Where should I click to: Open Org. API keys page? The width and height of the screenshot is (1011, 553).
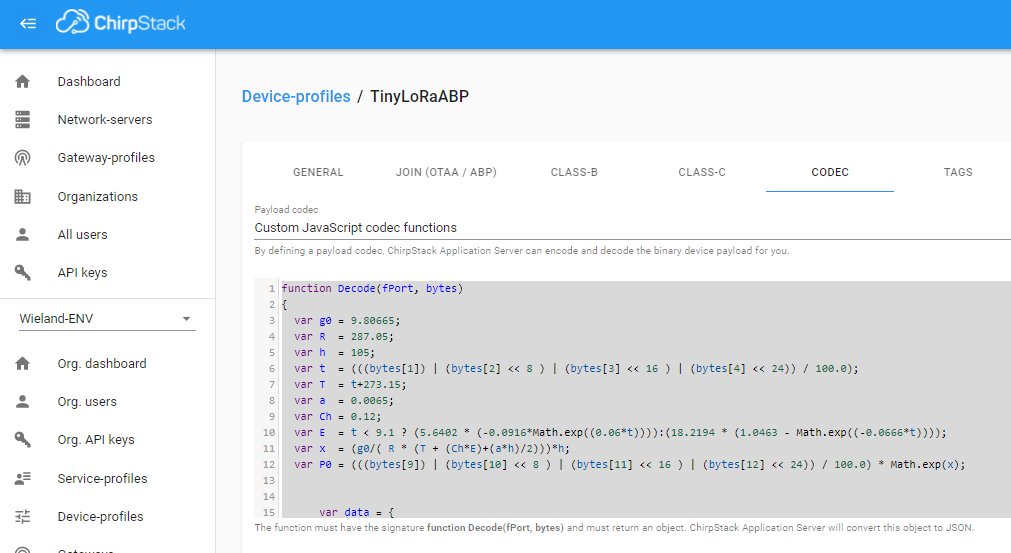tap(96, 440)
